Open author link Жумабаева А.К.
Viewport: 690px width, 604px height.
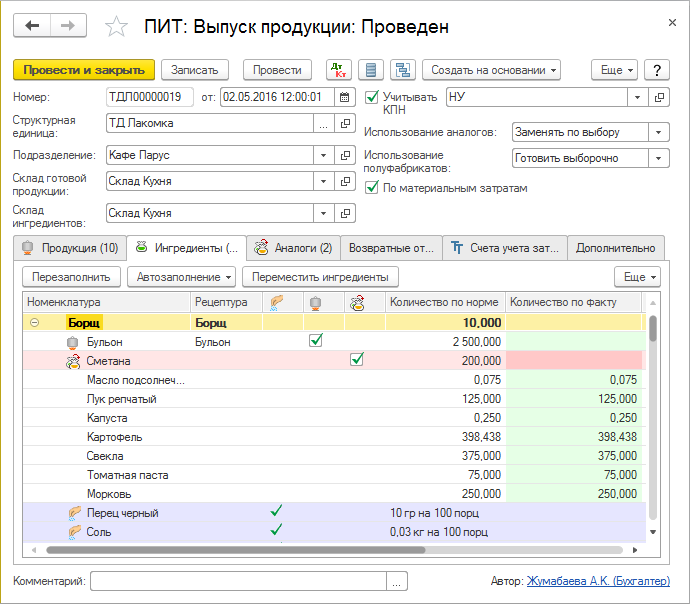tap(598, 581)
